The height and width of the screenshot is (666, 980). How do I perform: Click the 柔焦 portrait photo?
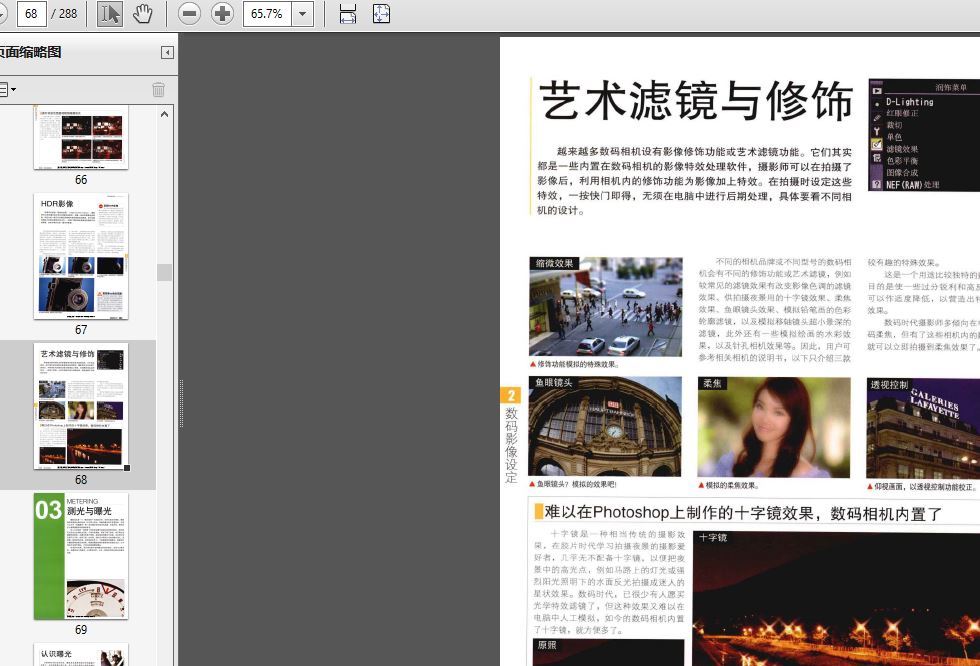(x=774, y=427)
